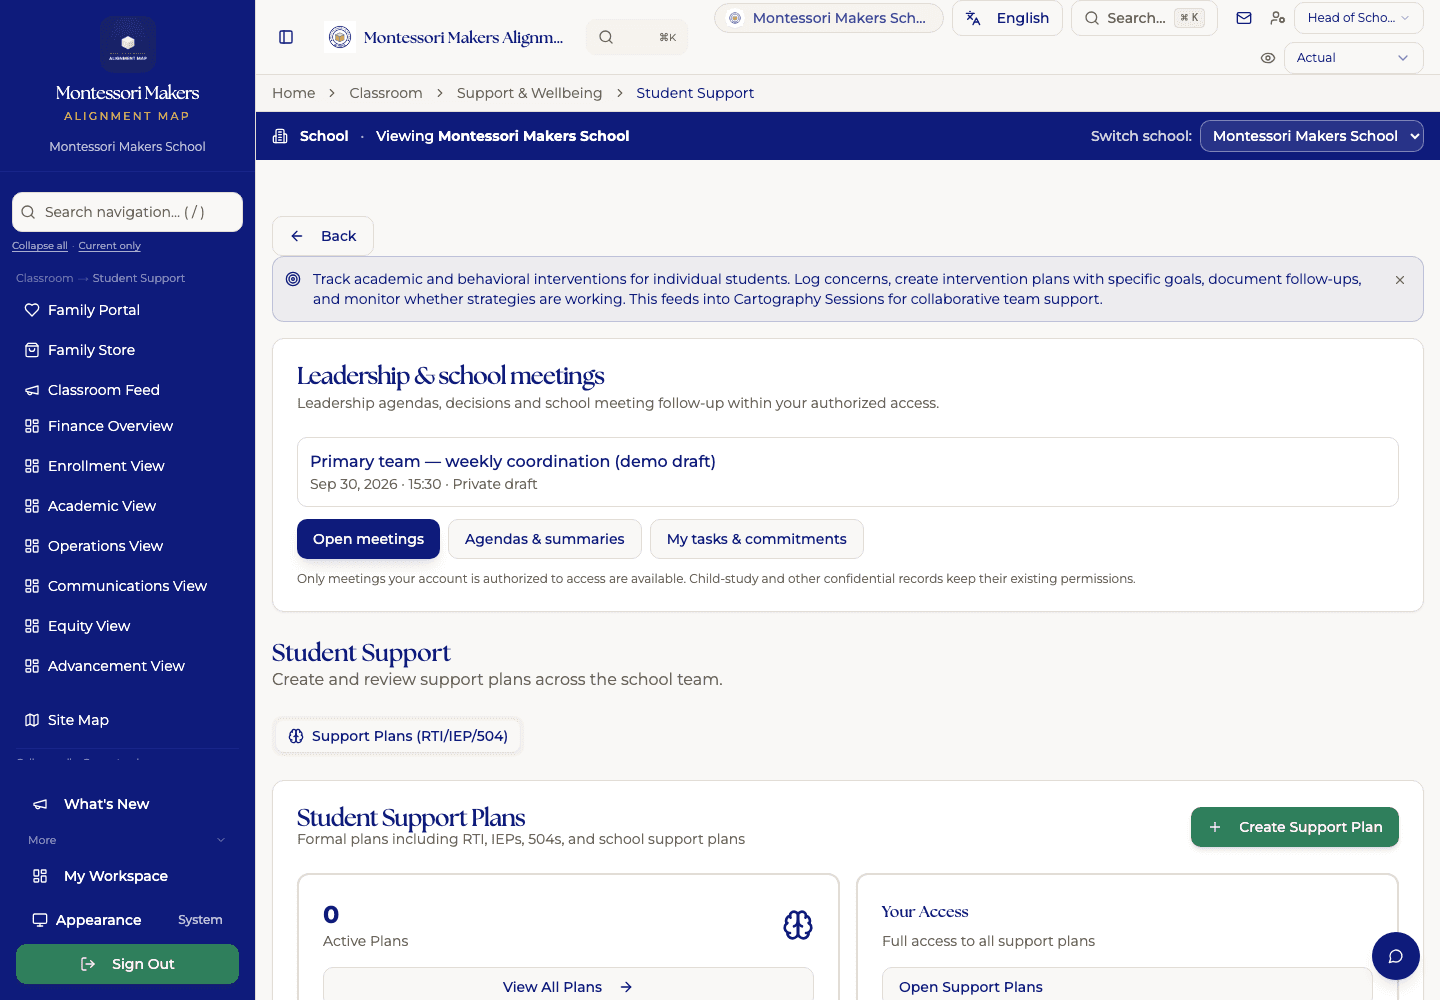Click the Collapse all link

click(x=40, y=246)
